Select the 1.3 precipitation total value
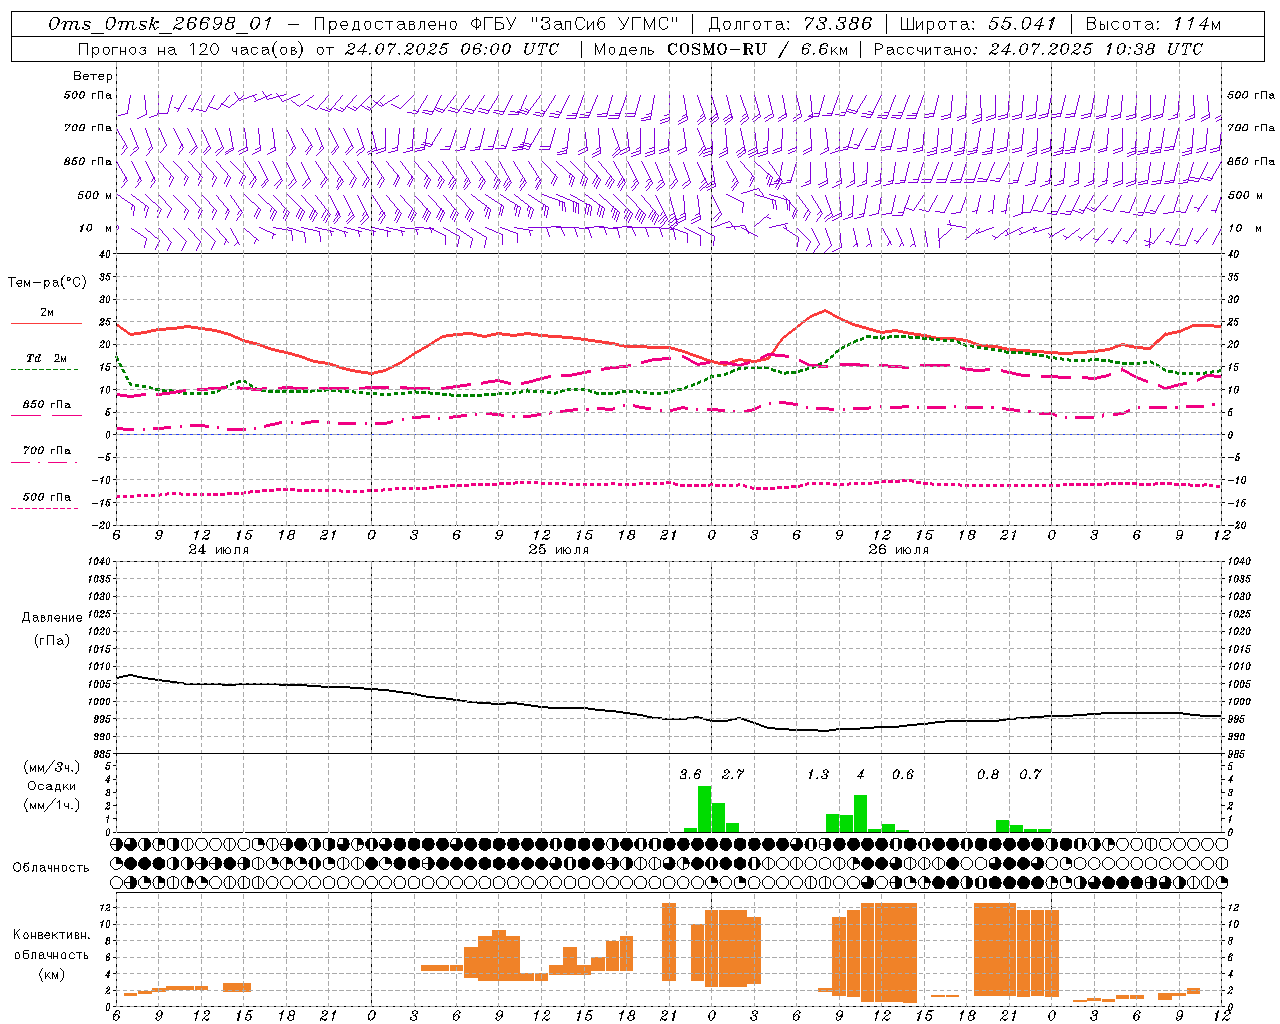The image size is (1280, 1024). pos(818,774)
